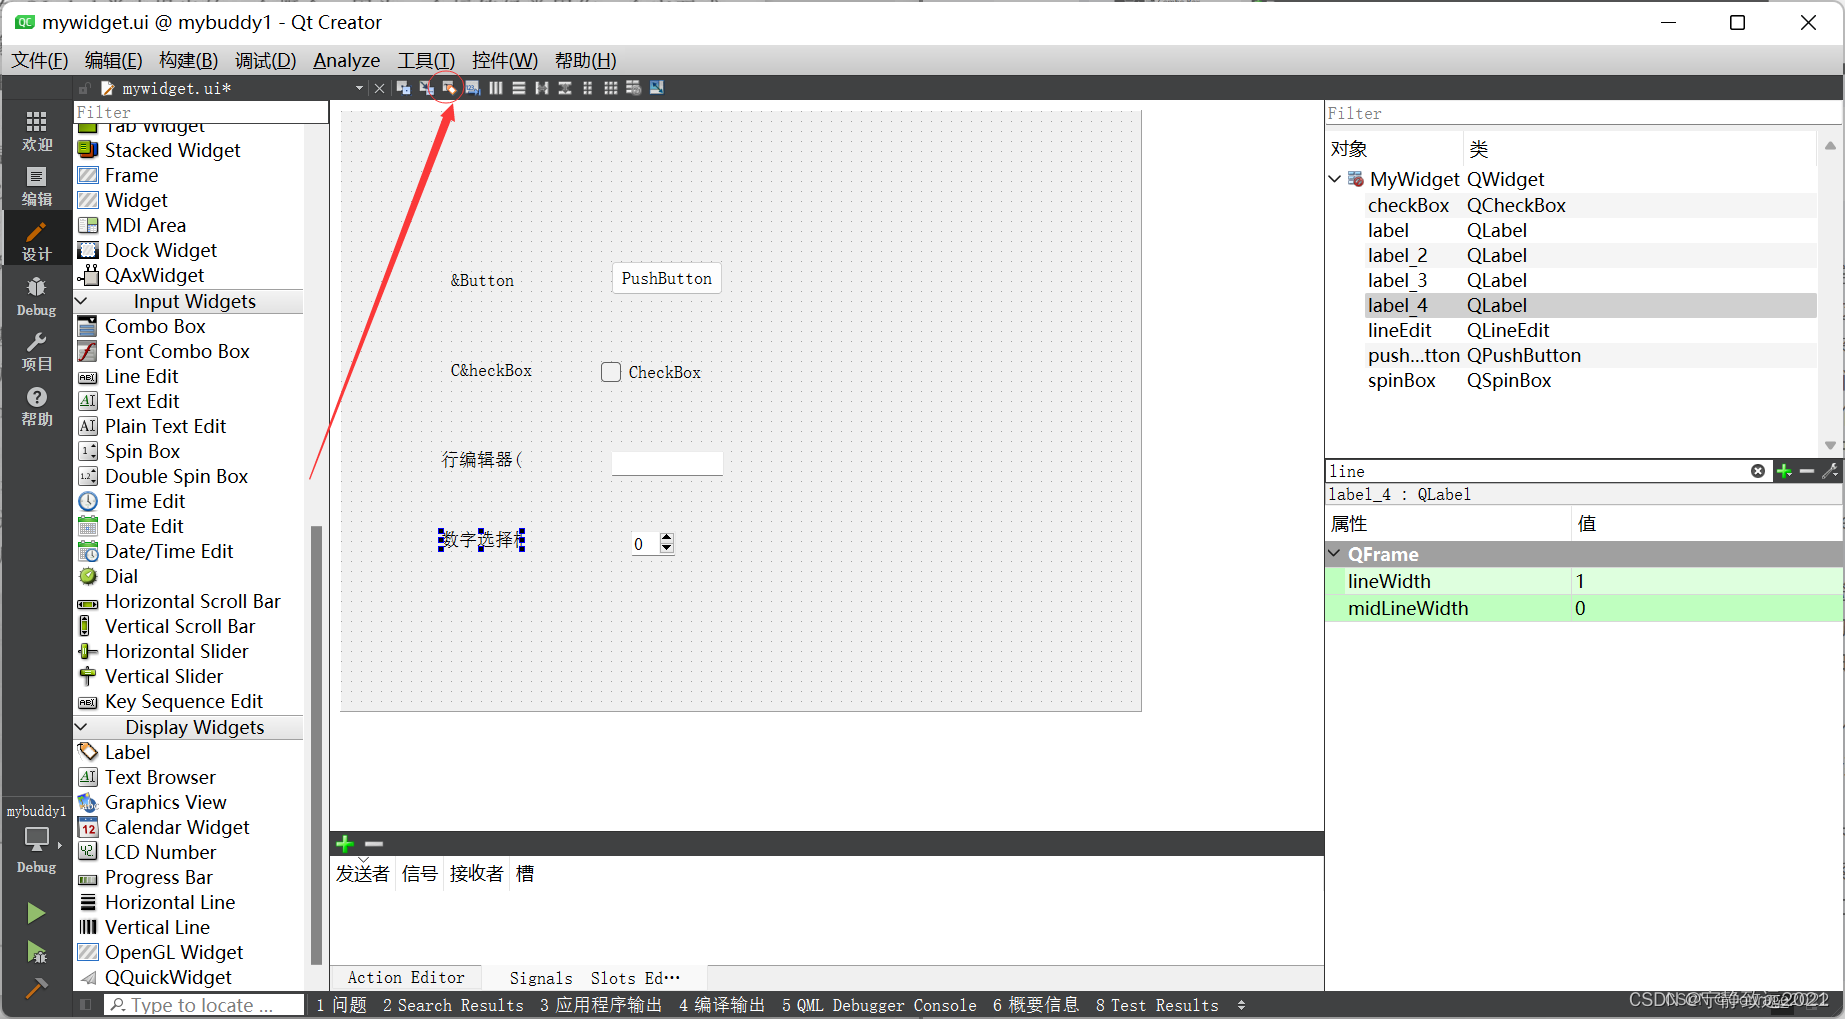Image resolution: width=1845 pixels, height=1019 pixels.
Task: Switch to Edit Buddies mode
Action: tap(449, 88)
